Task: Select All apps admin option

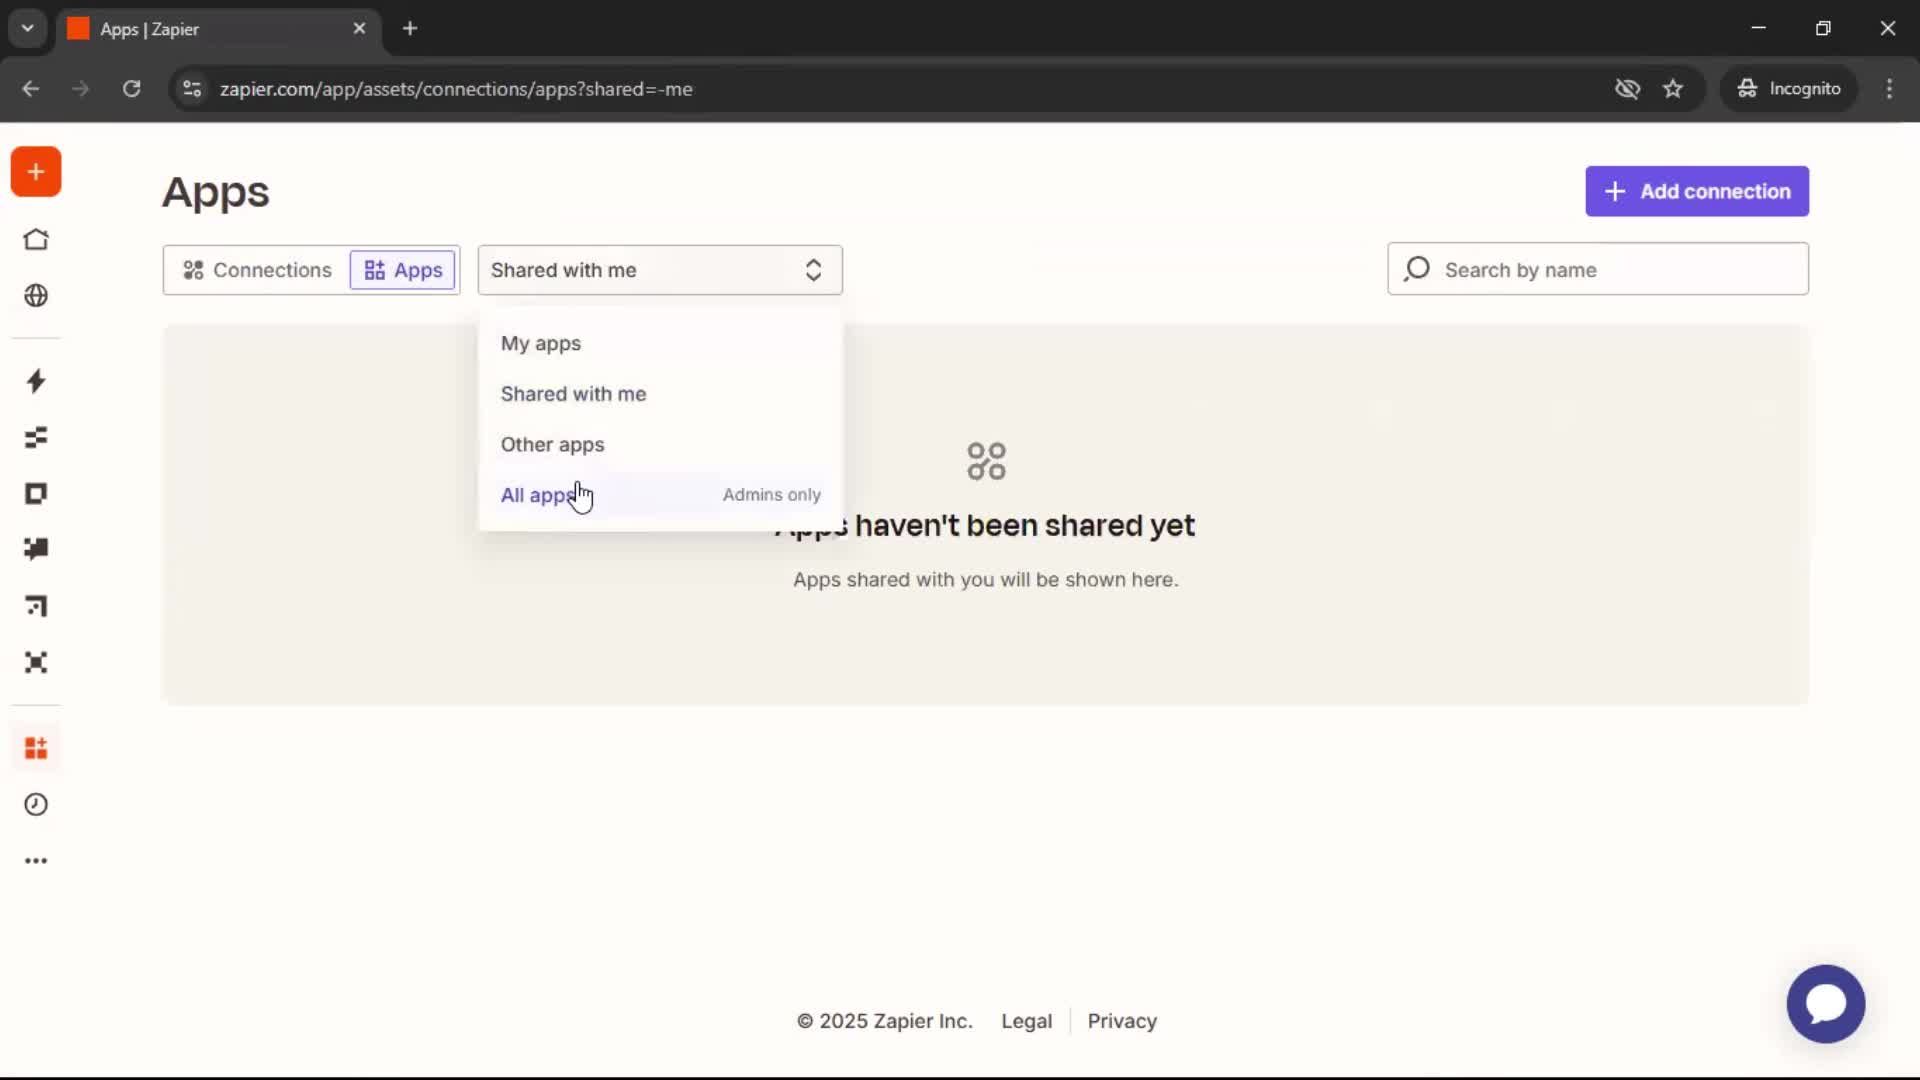Action: tap(660, 495)
